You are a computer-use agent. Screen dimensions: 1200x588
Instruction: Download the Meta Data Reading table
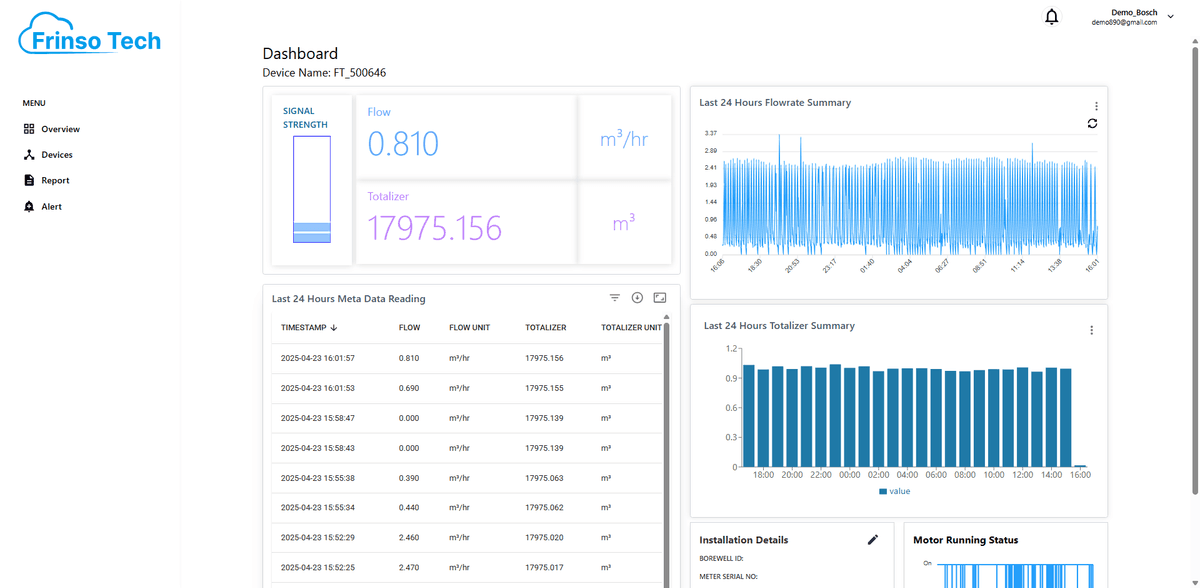(637, 298)
